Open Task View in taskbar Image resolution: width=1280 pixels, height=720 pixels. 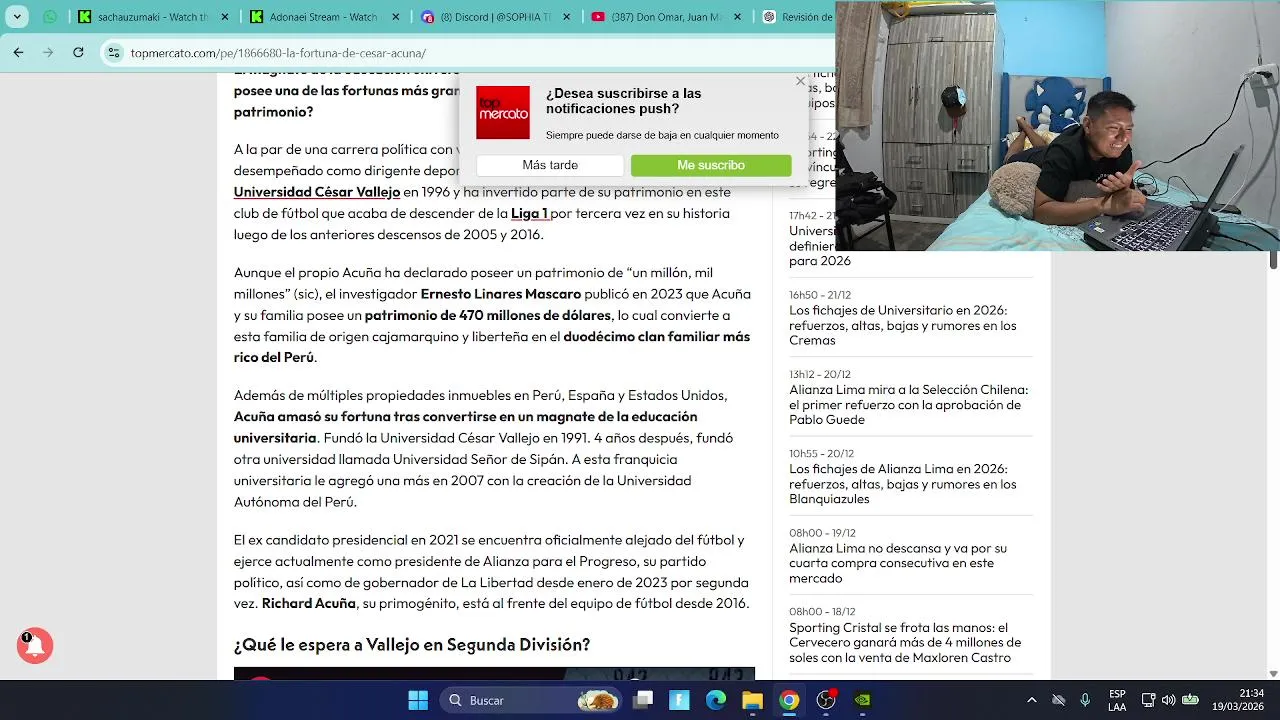[x=643, y=700]
